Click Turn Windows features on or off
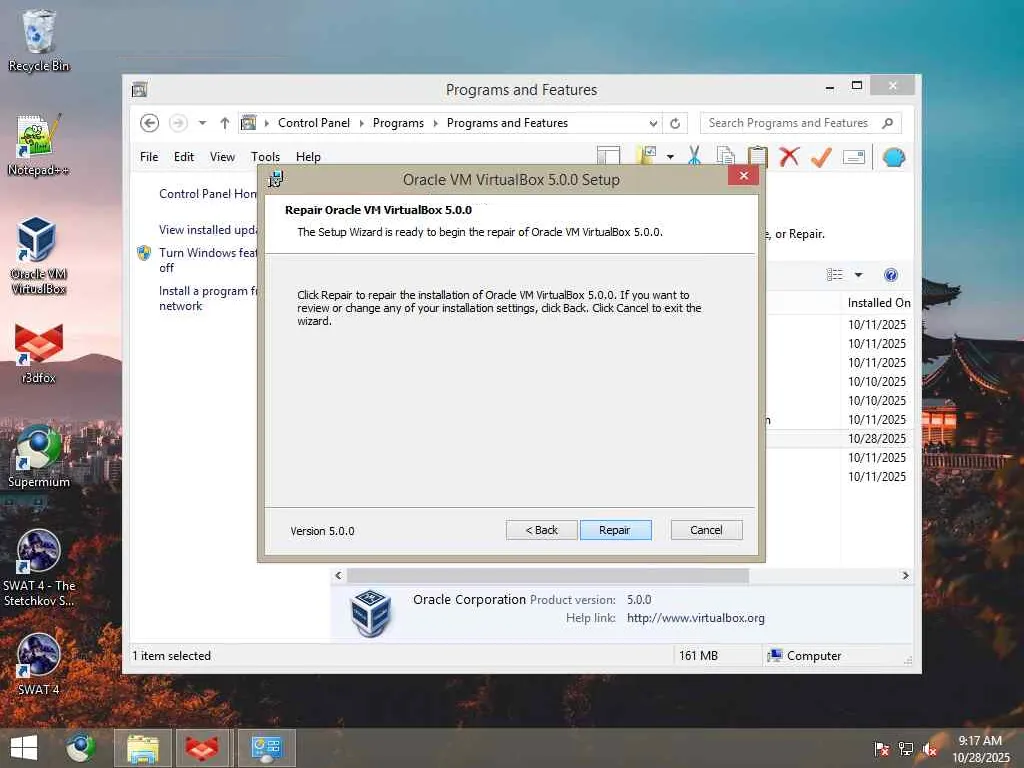Screen dimensions: 1024x768 [x=208, y=260]
